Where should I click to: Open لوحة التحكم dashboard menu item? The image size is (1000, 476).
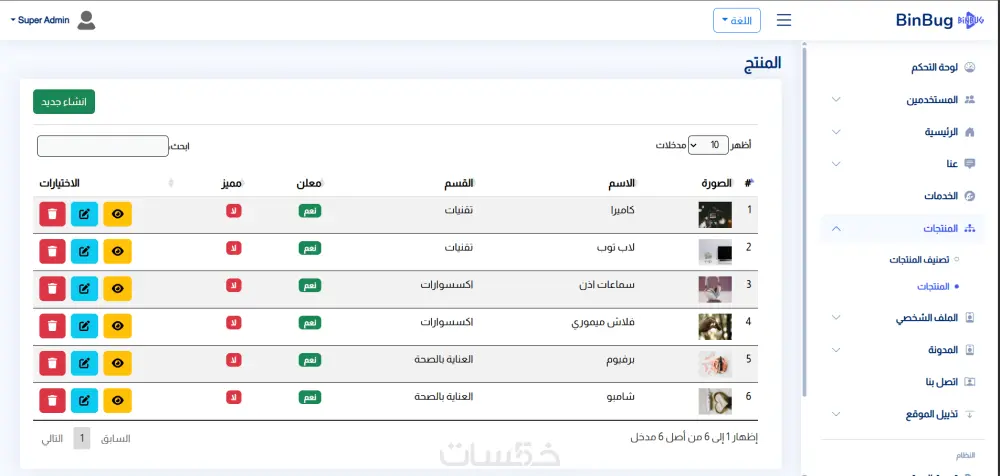point(902,68)
